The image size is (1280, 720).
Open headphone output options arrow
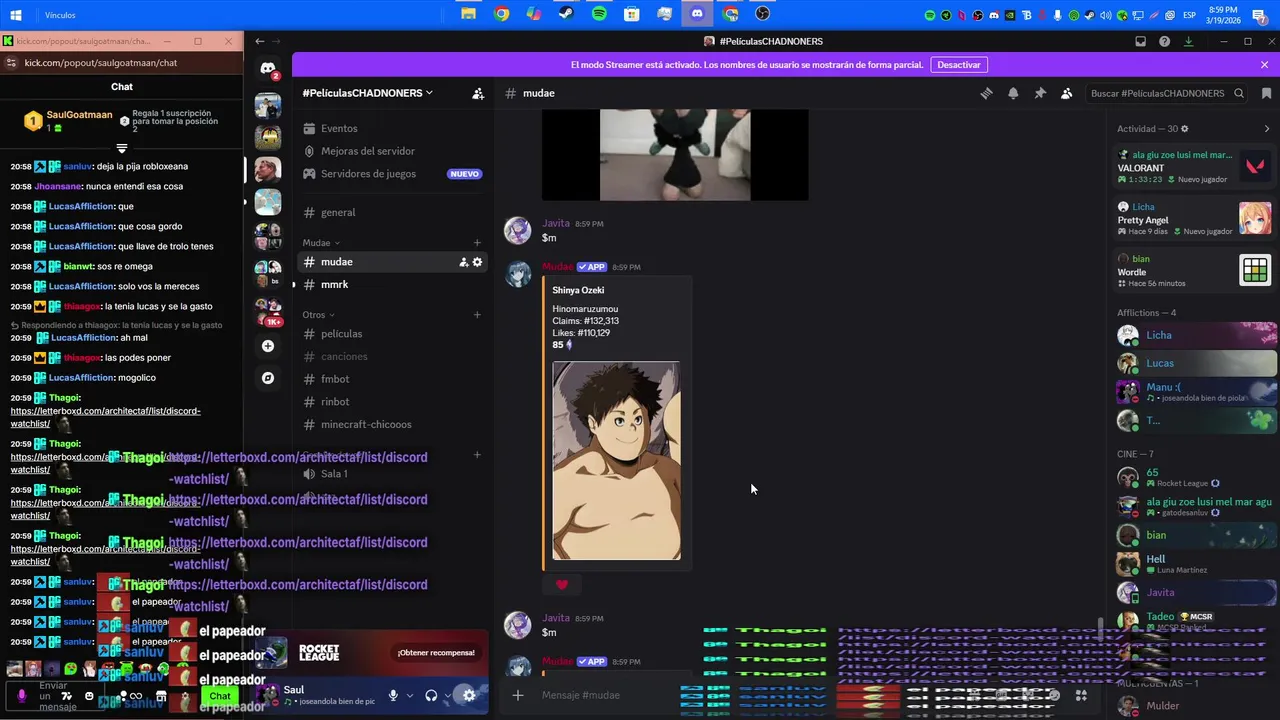click(447, 695)
